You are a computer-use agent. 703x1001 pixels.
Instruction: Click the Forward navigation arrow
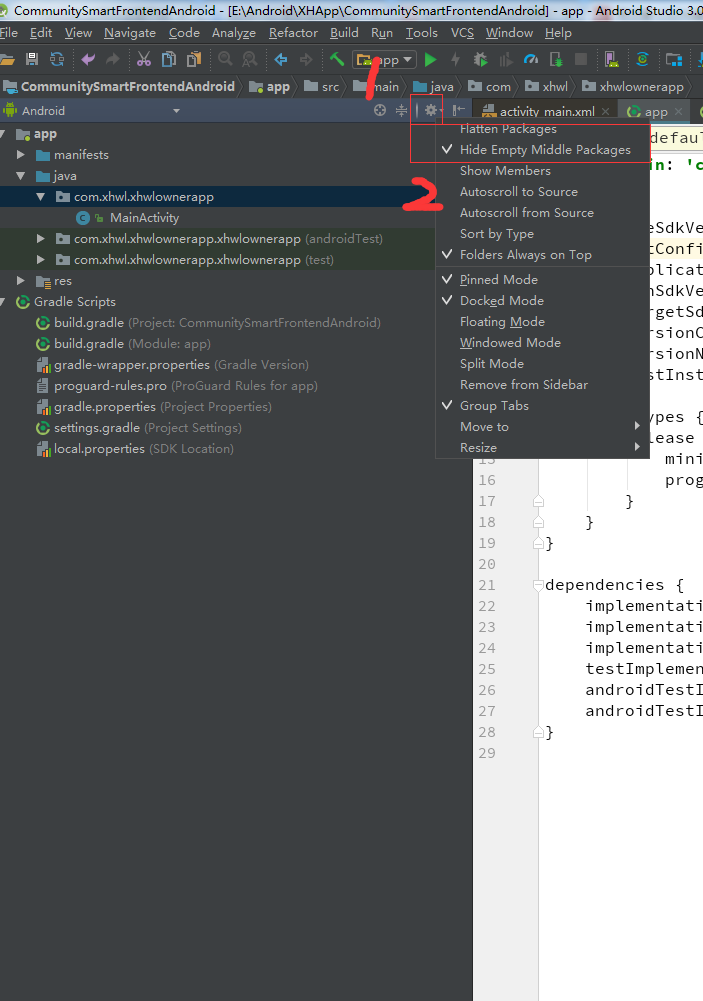click(306, 59)
